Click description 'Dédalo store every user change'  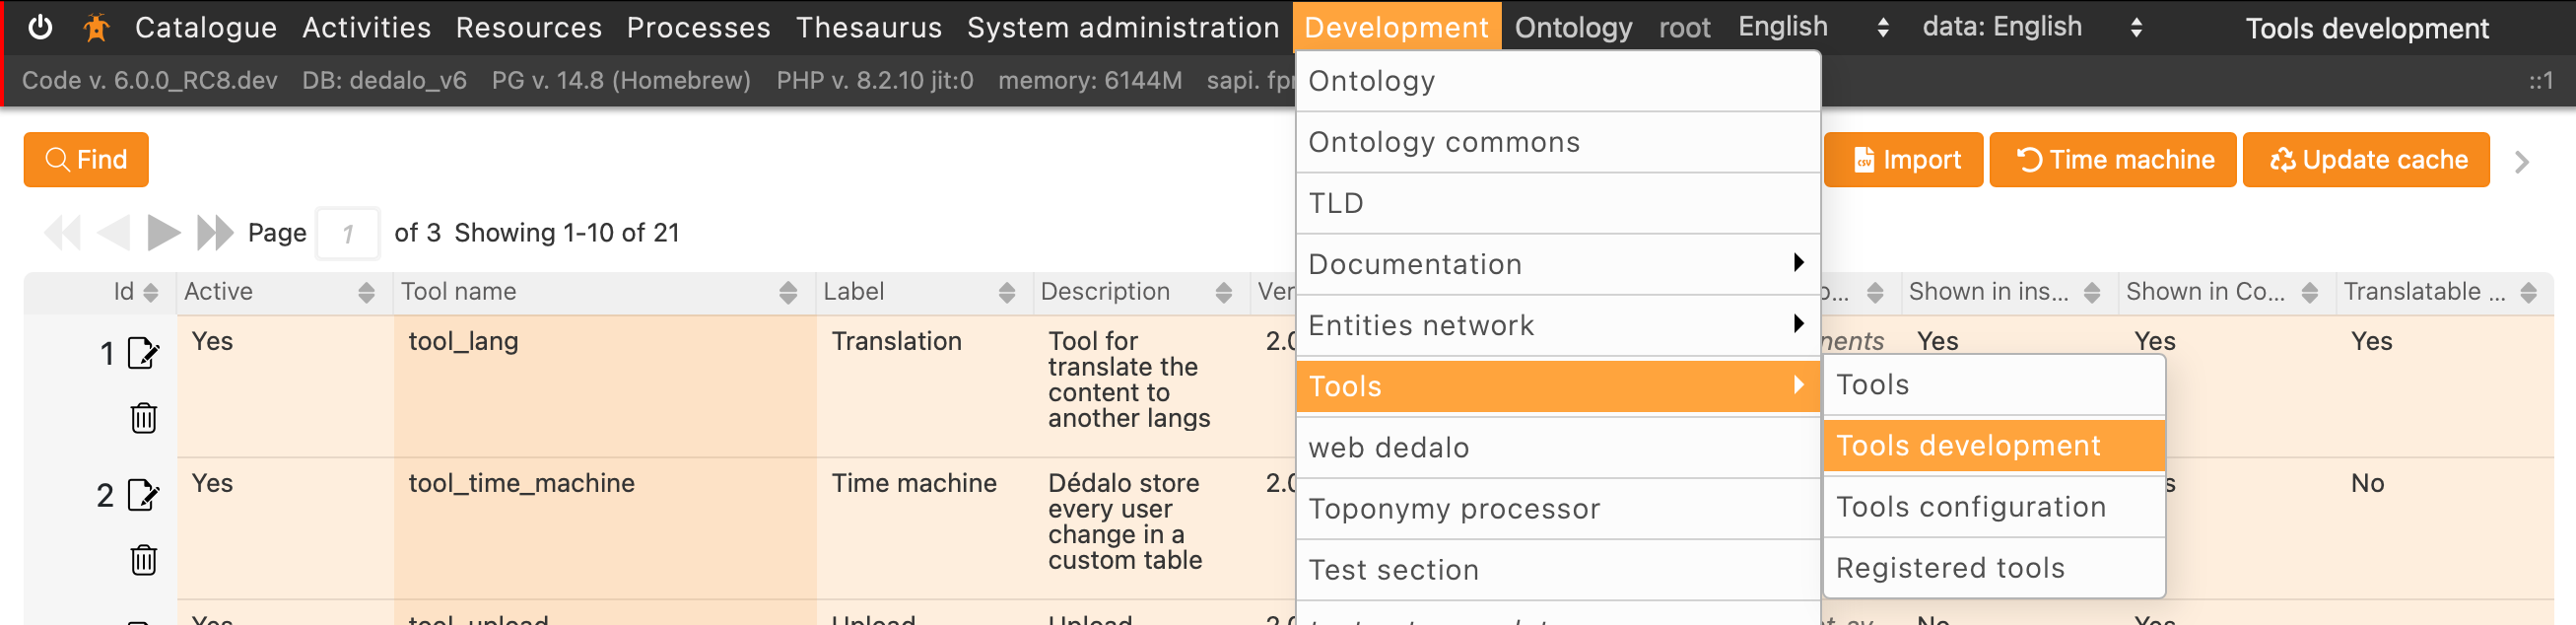tap(1125, 522)
